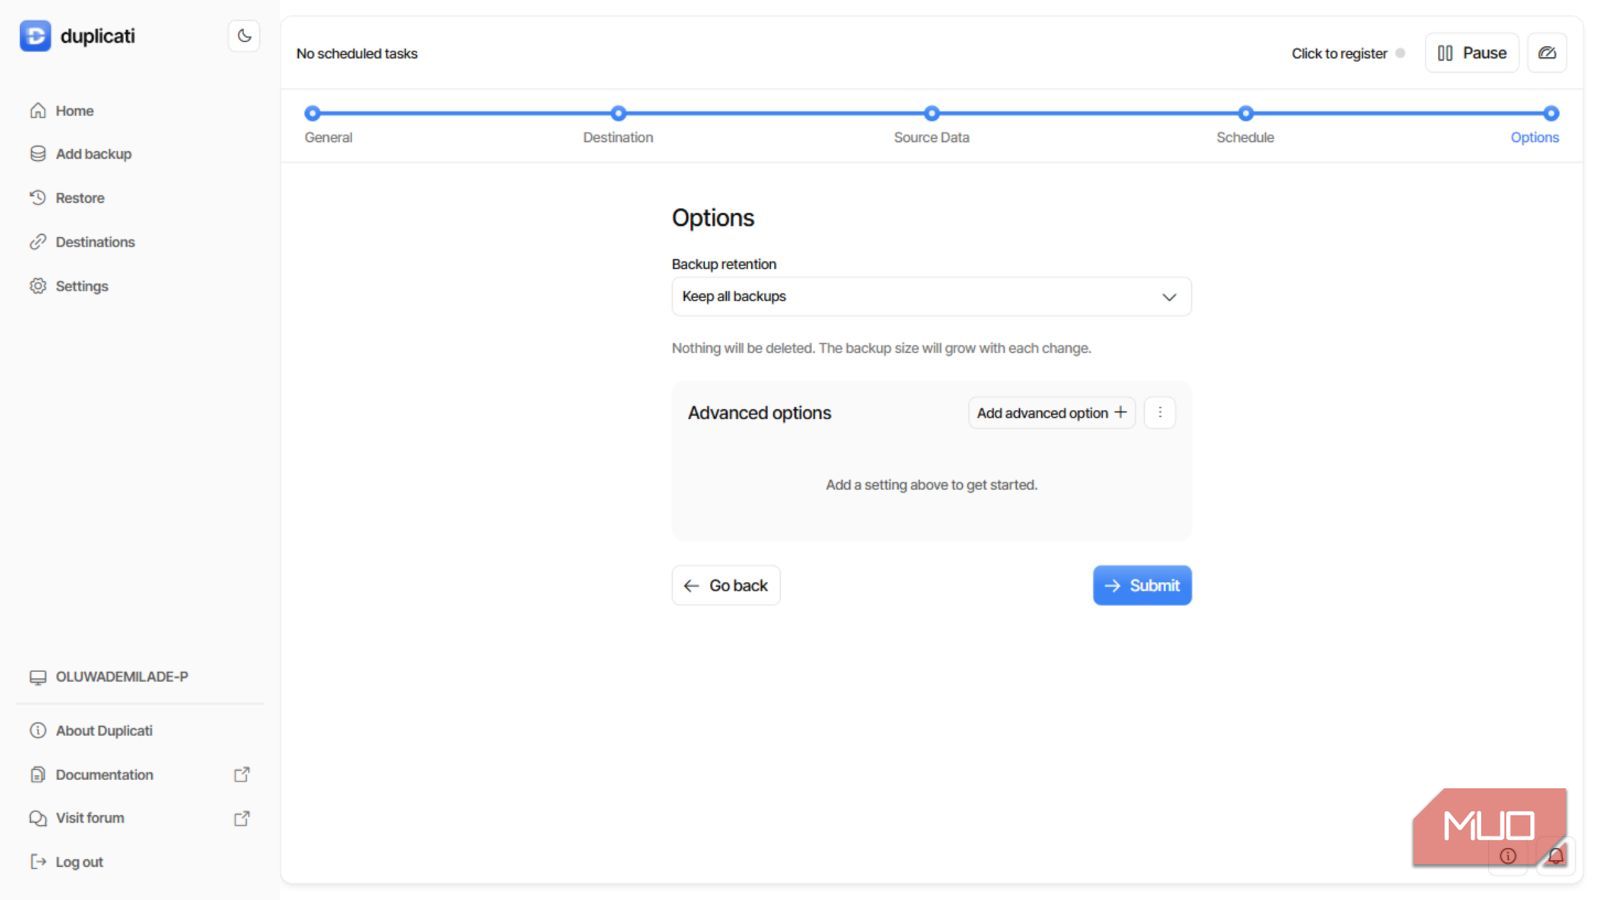The height and width of the screenshot is (900, 1600).
Task: Go back to the previous step
Action: pyautogui.click(x=726, y=586)
